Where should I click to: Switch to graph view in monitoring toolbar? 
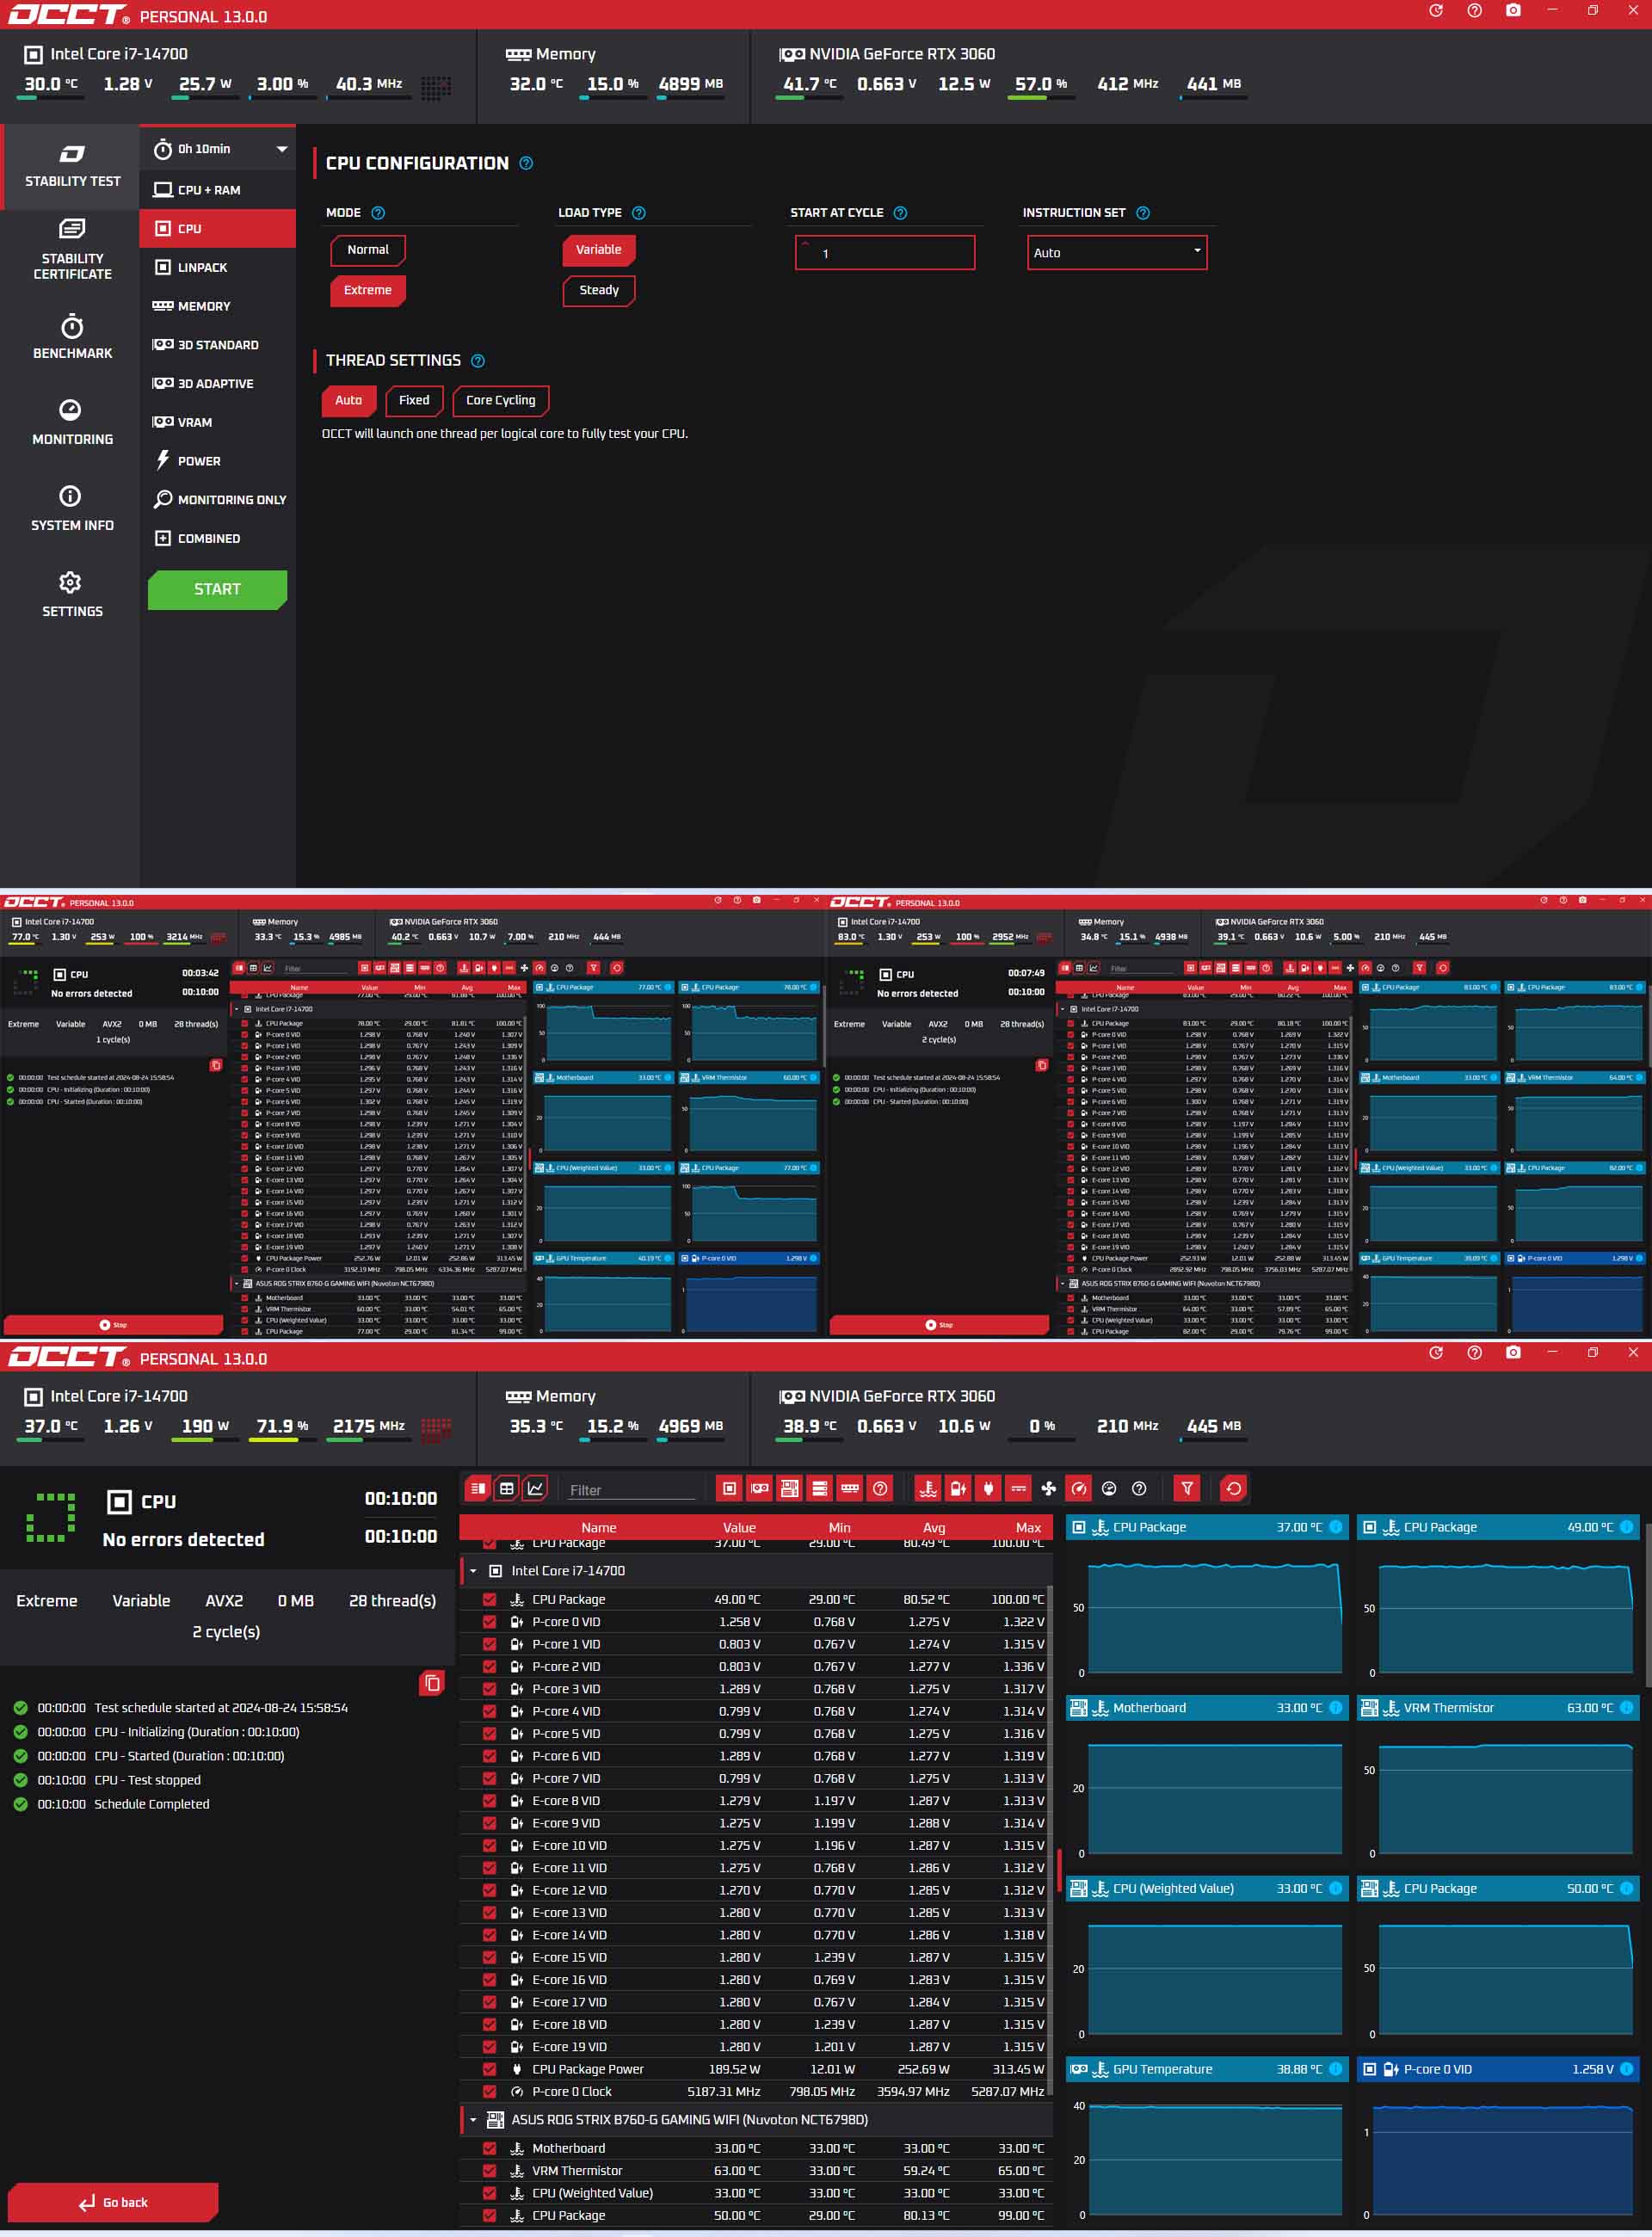click(536, 1489)
